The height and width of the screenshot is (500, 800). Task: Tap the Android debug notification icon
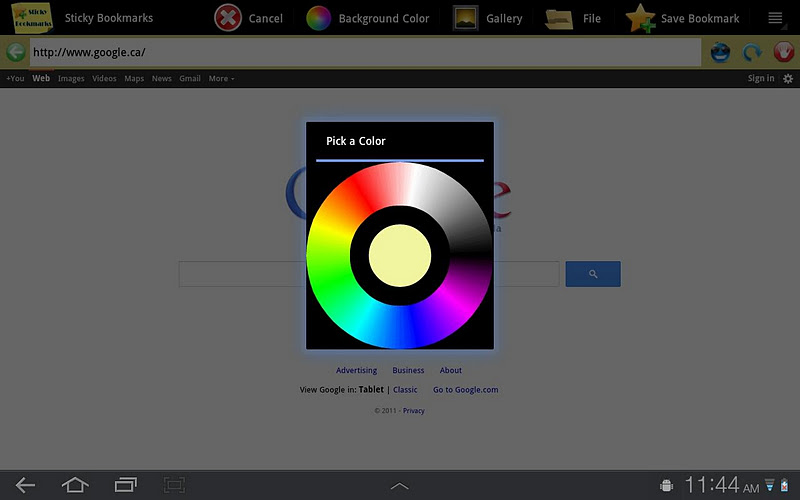tap(666, 485)
